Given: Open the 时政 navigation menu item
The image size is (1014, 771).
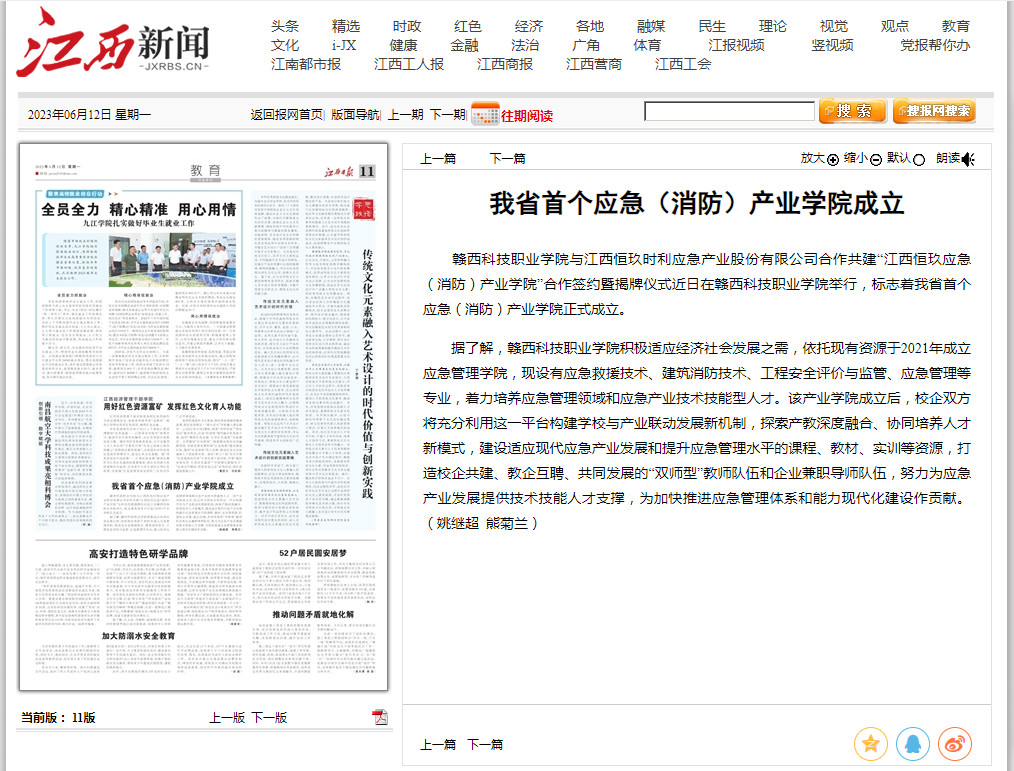Looking at the screenshot, I should point(407,26).
